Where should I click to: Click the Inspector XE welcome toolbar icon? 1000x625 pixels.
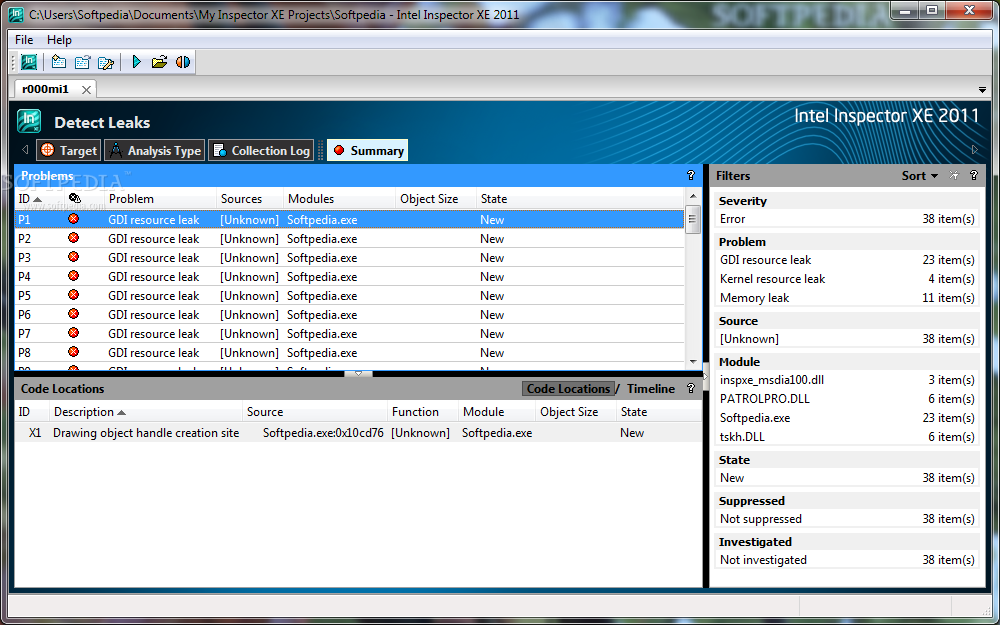pyautogui.click(x=29, y=62)
